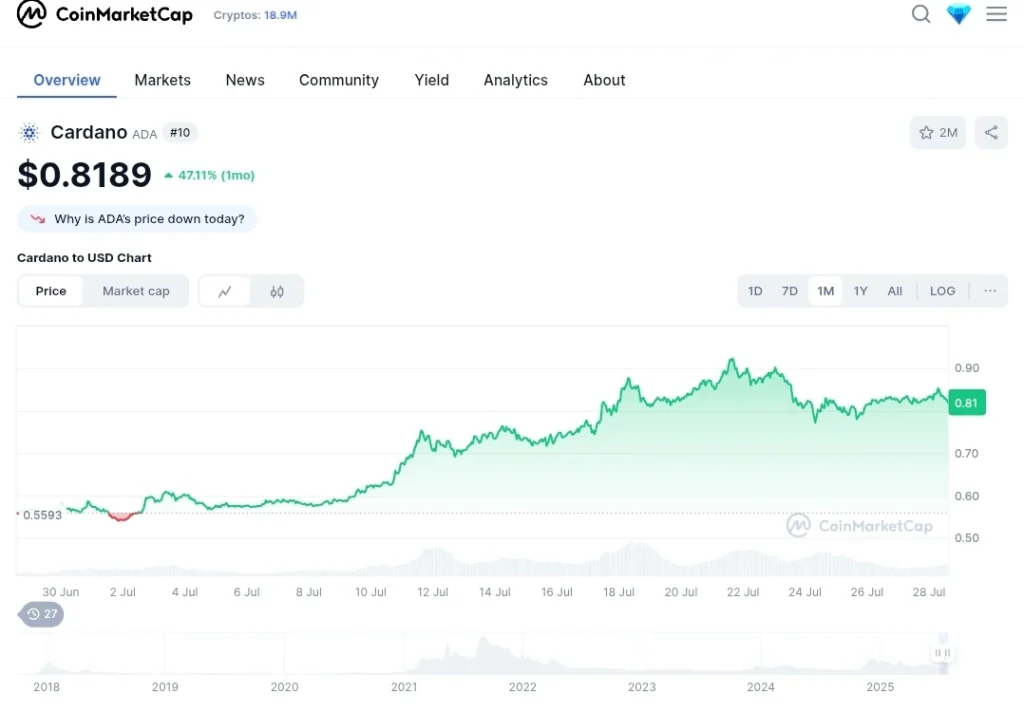The width and height of the screenshot is (1024, 713).
Task: Click the share icon button
Action: 991,133
